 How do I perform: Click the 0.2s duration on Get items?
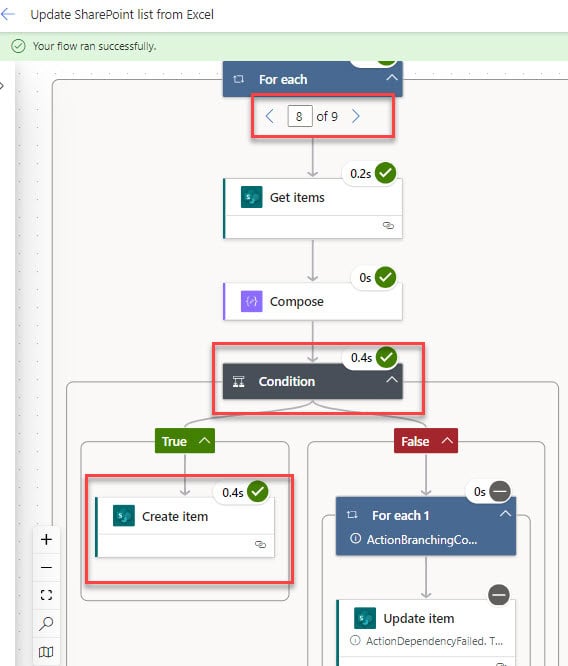[x=360, y=174]
